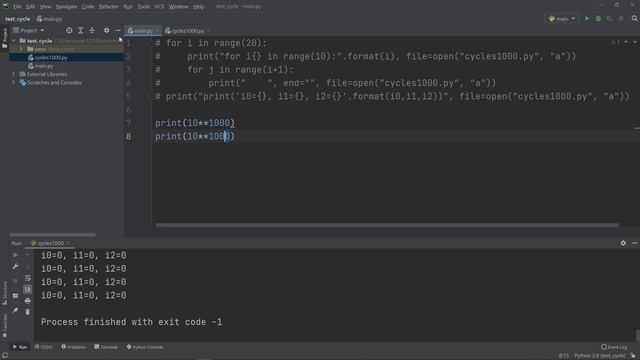Open the Refactor menu

pos(108,7)
